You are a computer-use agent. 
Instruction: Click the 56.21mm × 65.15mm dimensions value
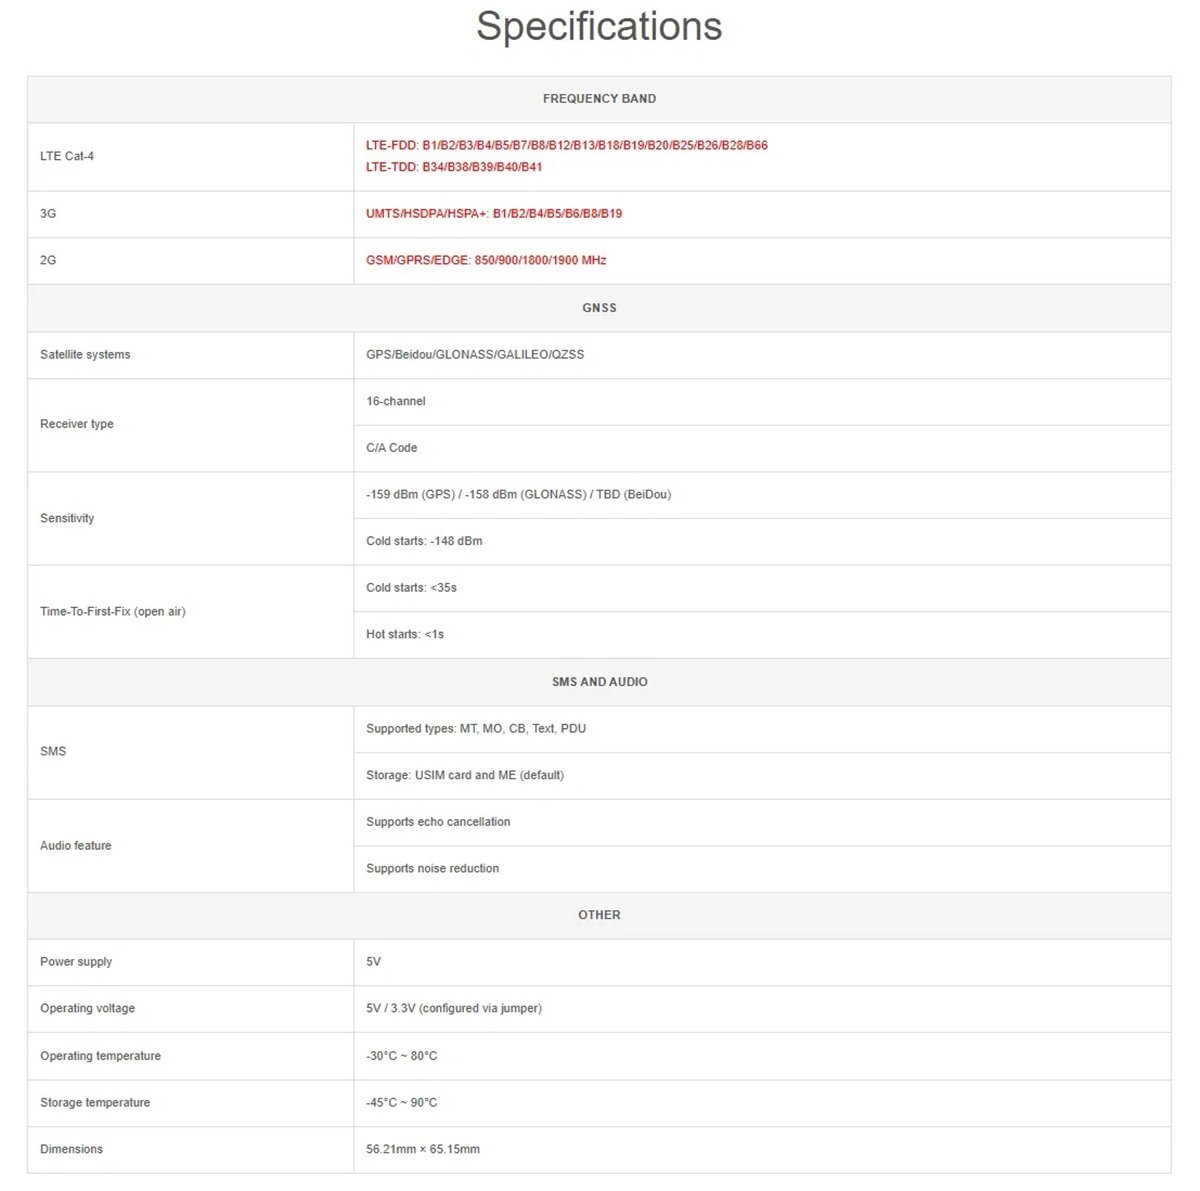(423, 1149)
